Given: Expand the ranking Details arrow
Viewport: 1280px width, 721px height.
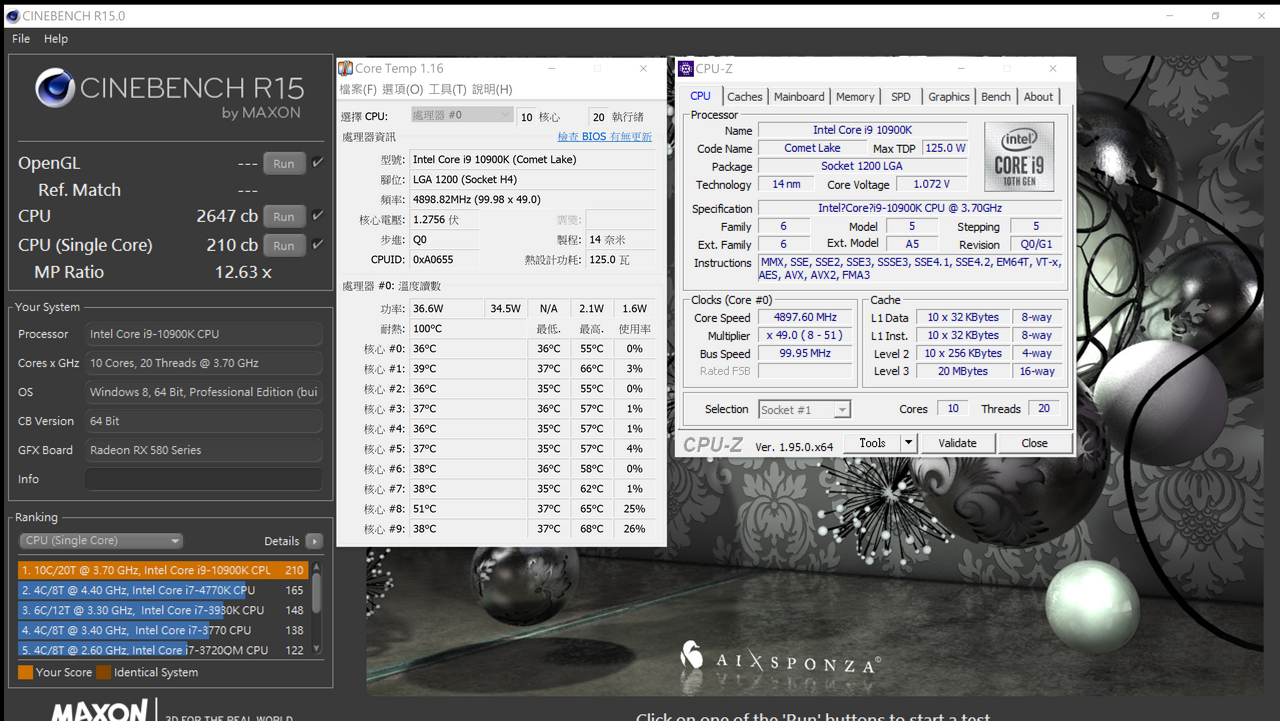Looking at the screenshot, I should [x=314, y=541].
